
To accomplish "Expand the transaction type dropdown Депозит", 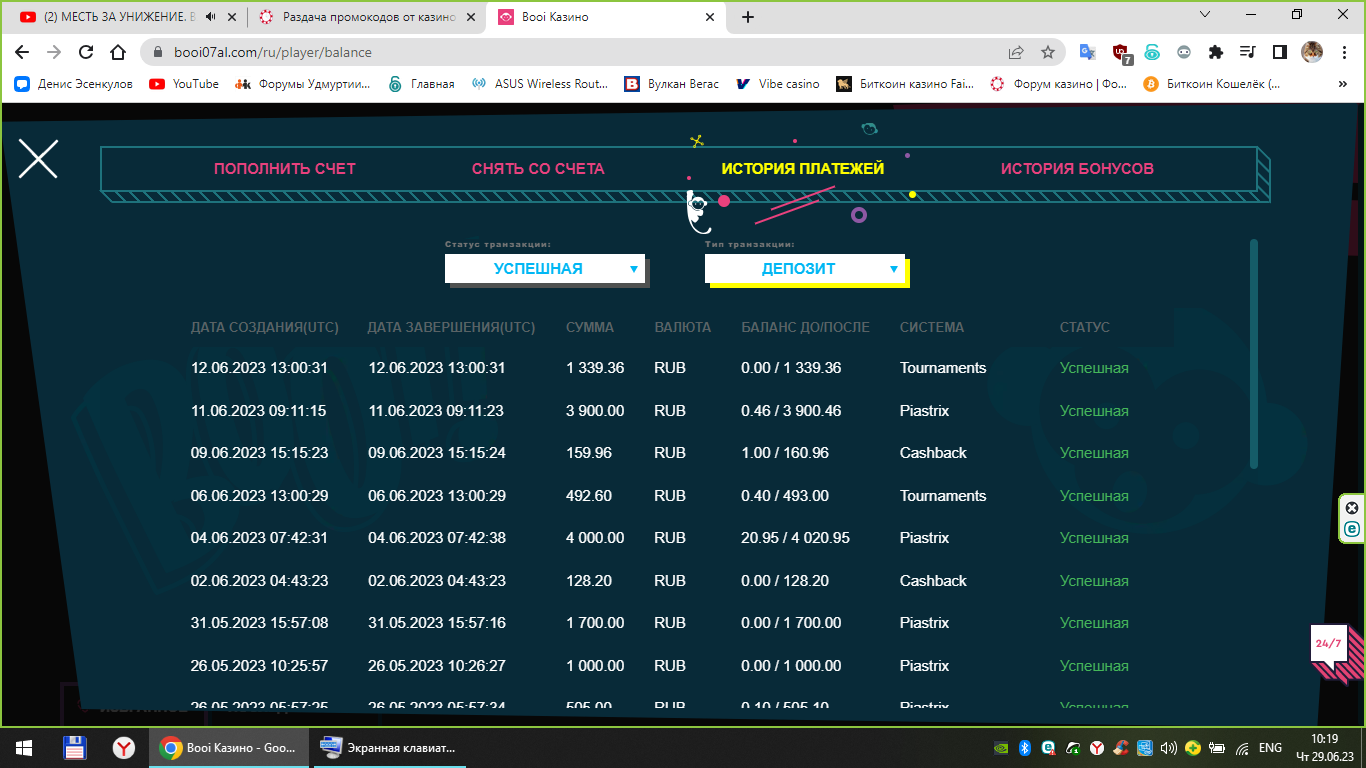I will point(805,268).
